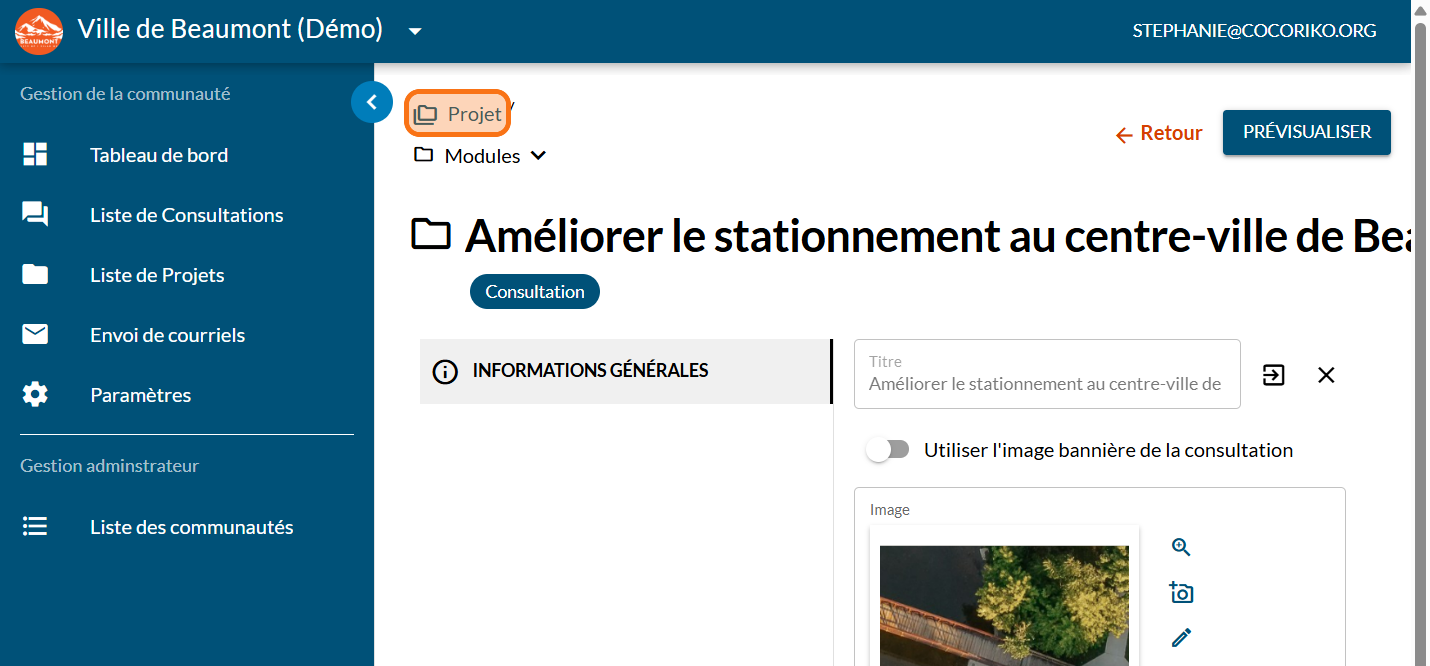Click the Envoi de courriels envelope icon
The image size is (1430, 666).
pyautogui.click(x=35, y=335)
